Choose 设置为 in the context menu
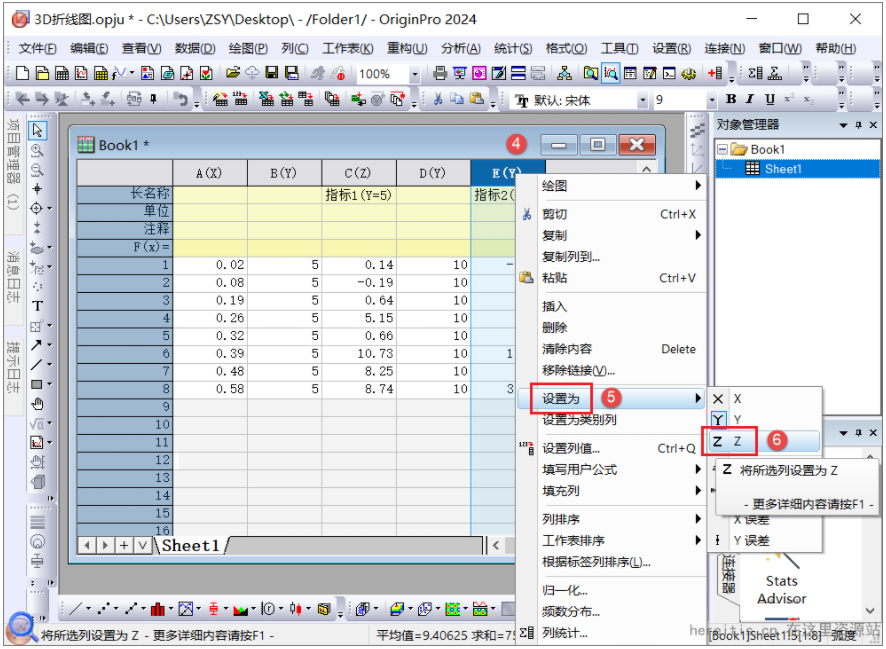Viewport: 886px width, 649px height. [x=611, y=399]
